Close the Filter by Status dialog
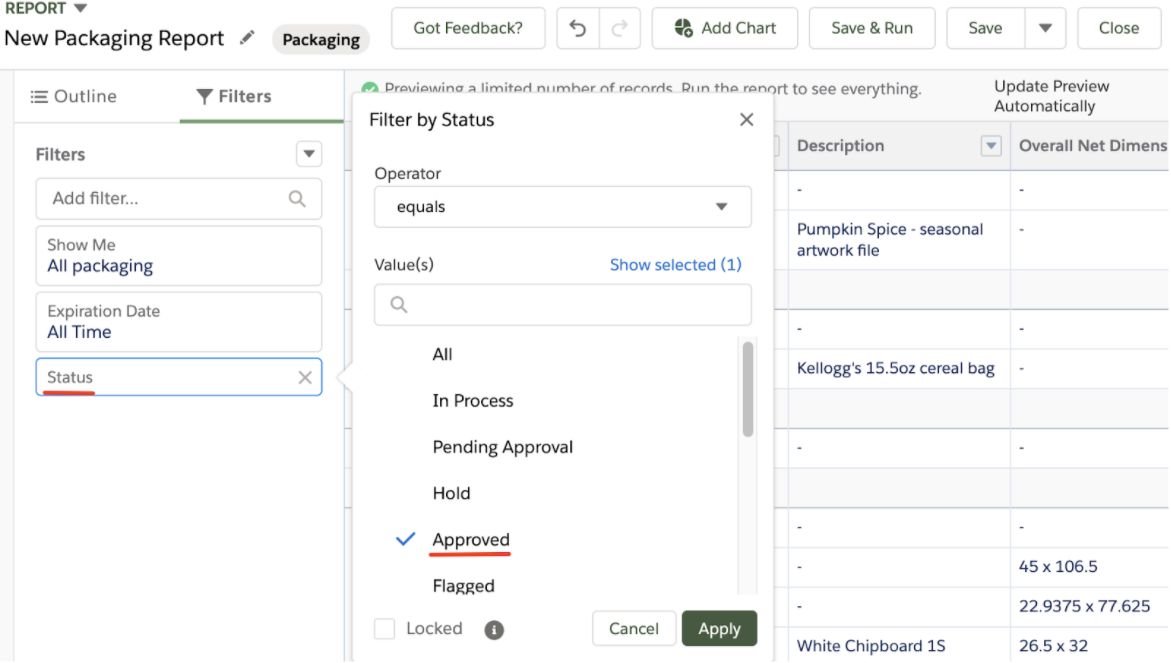This screenshot has width=1171, height=663. (x=746, y=118)
